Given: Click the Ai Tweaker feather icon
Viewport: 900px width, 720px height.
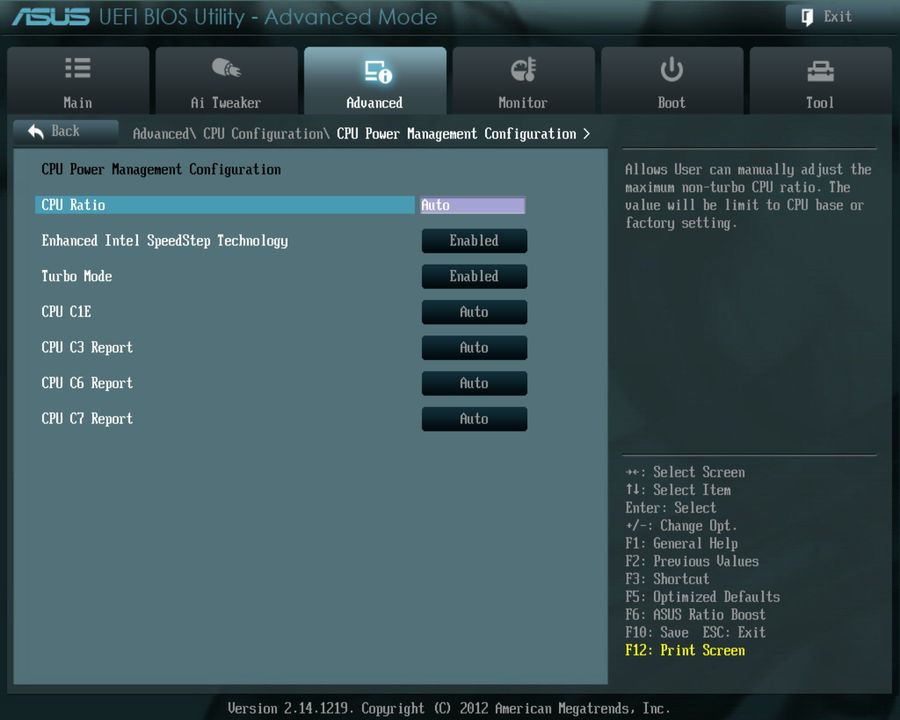Looking at the screenshot, I should click(226, 68).
